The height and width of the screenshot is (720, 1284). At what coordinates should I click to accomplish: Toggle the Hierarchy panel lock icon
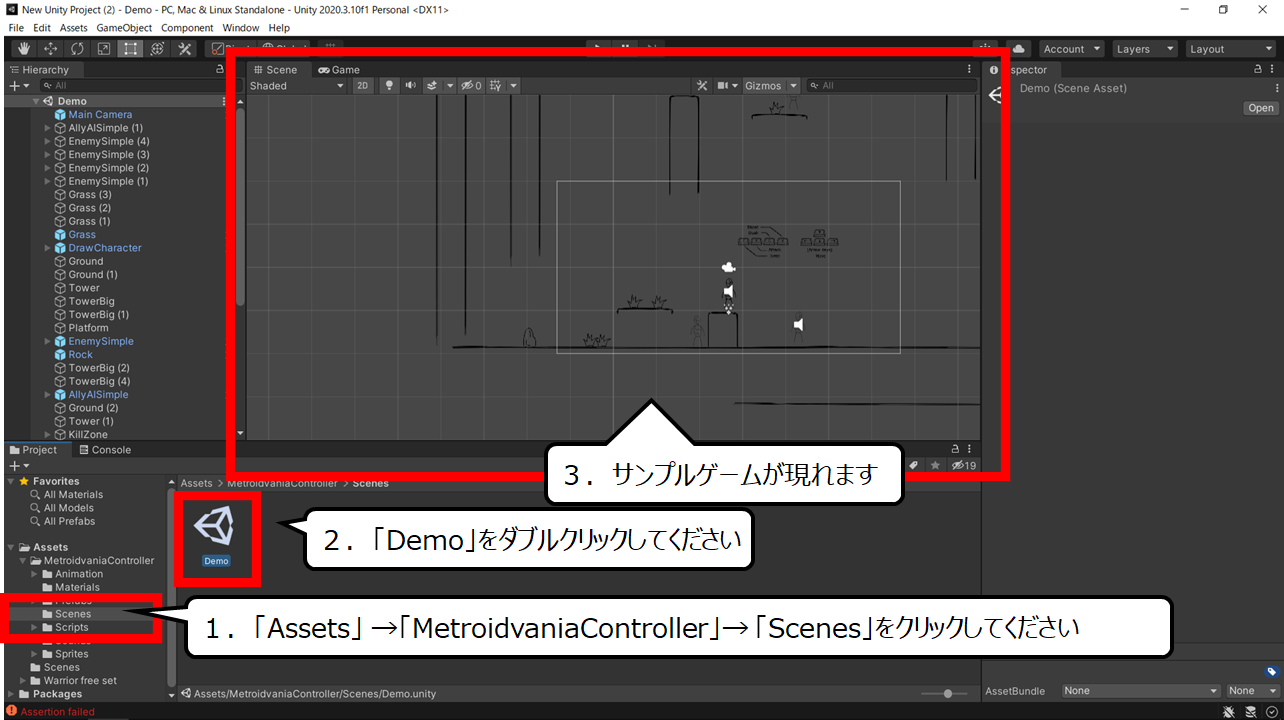pyautogui.click(x=220, y=70)
